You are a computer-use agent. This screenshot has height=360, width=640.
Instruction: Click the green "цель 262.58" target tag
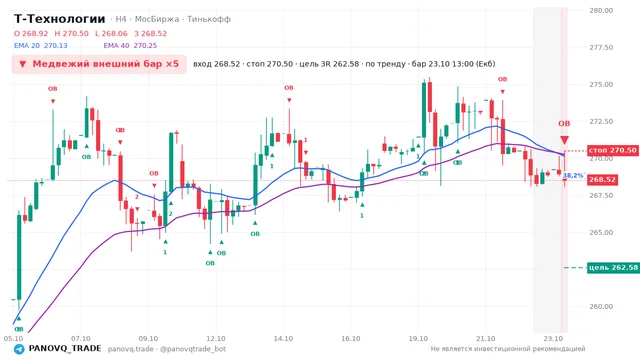[x=613, y=268]
